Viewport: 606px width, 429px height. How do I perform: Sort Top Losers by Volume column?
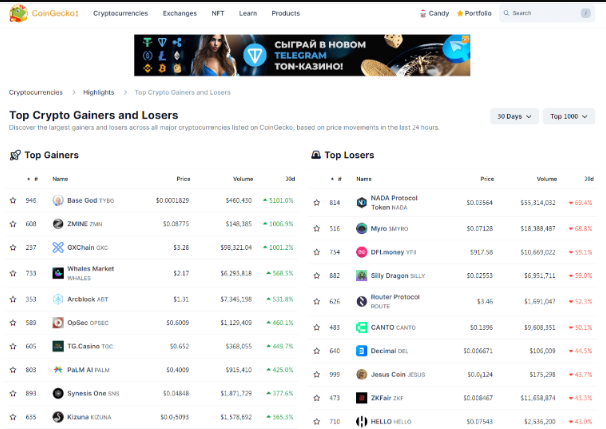pyautogui.click(x=546, y=179)
